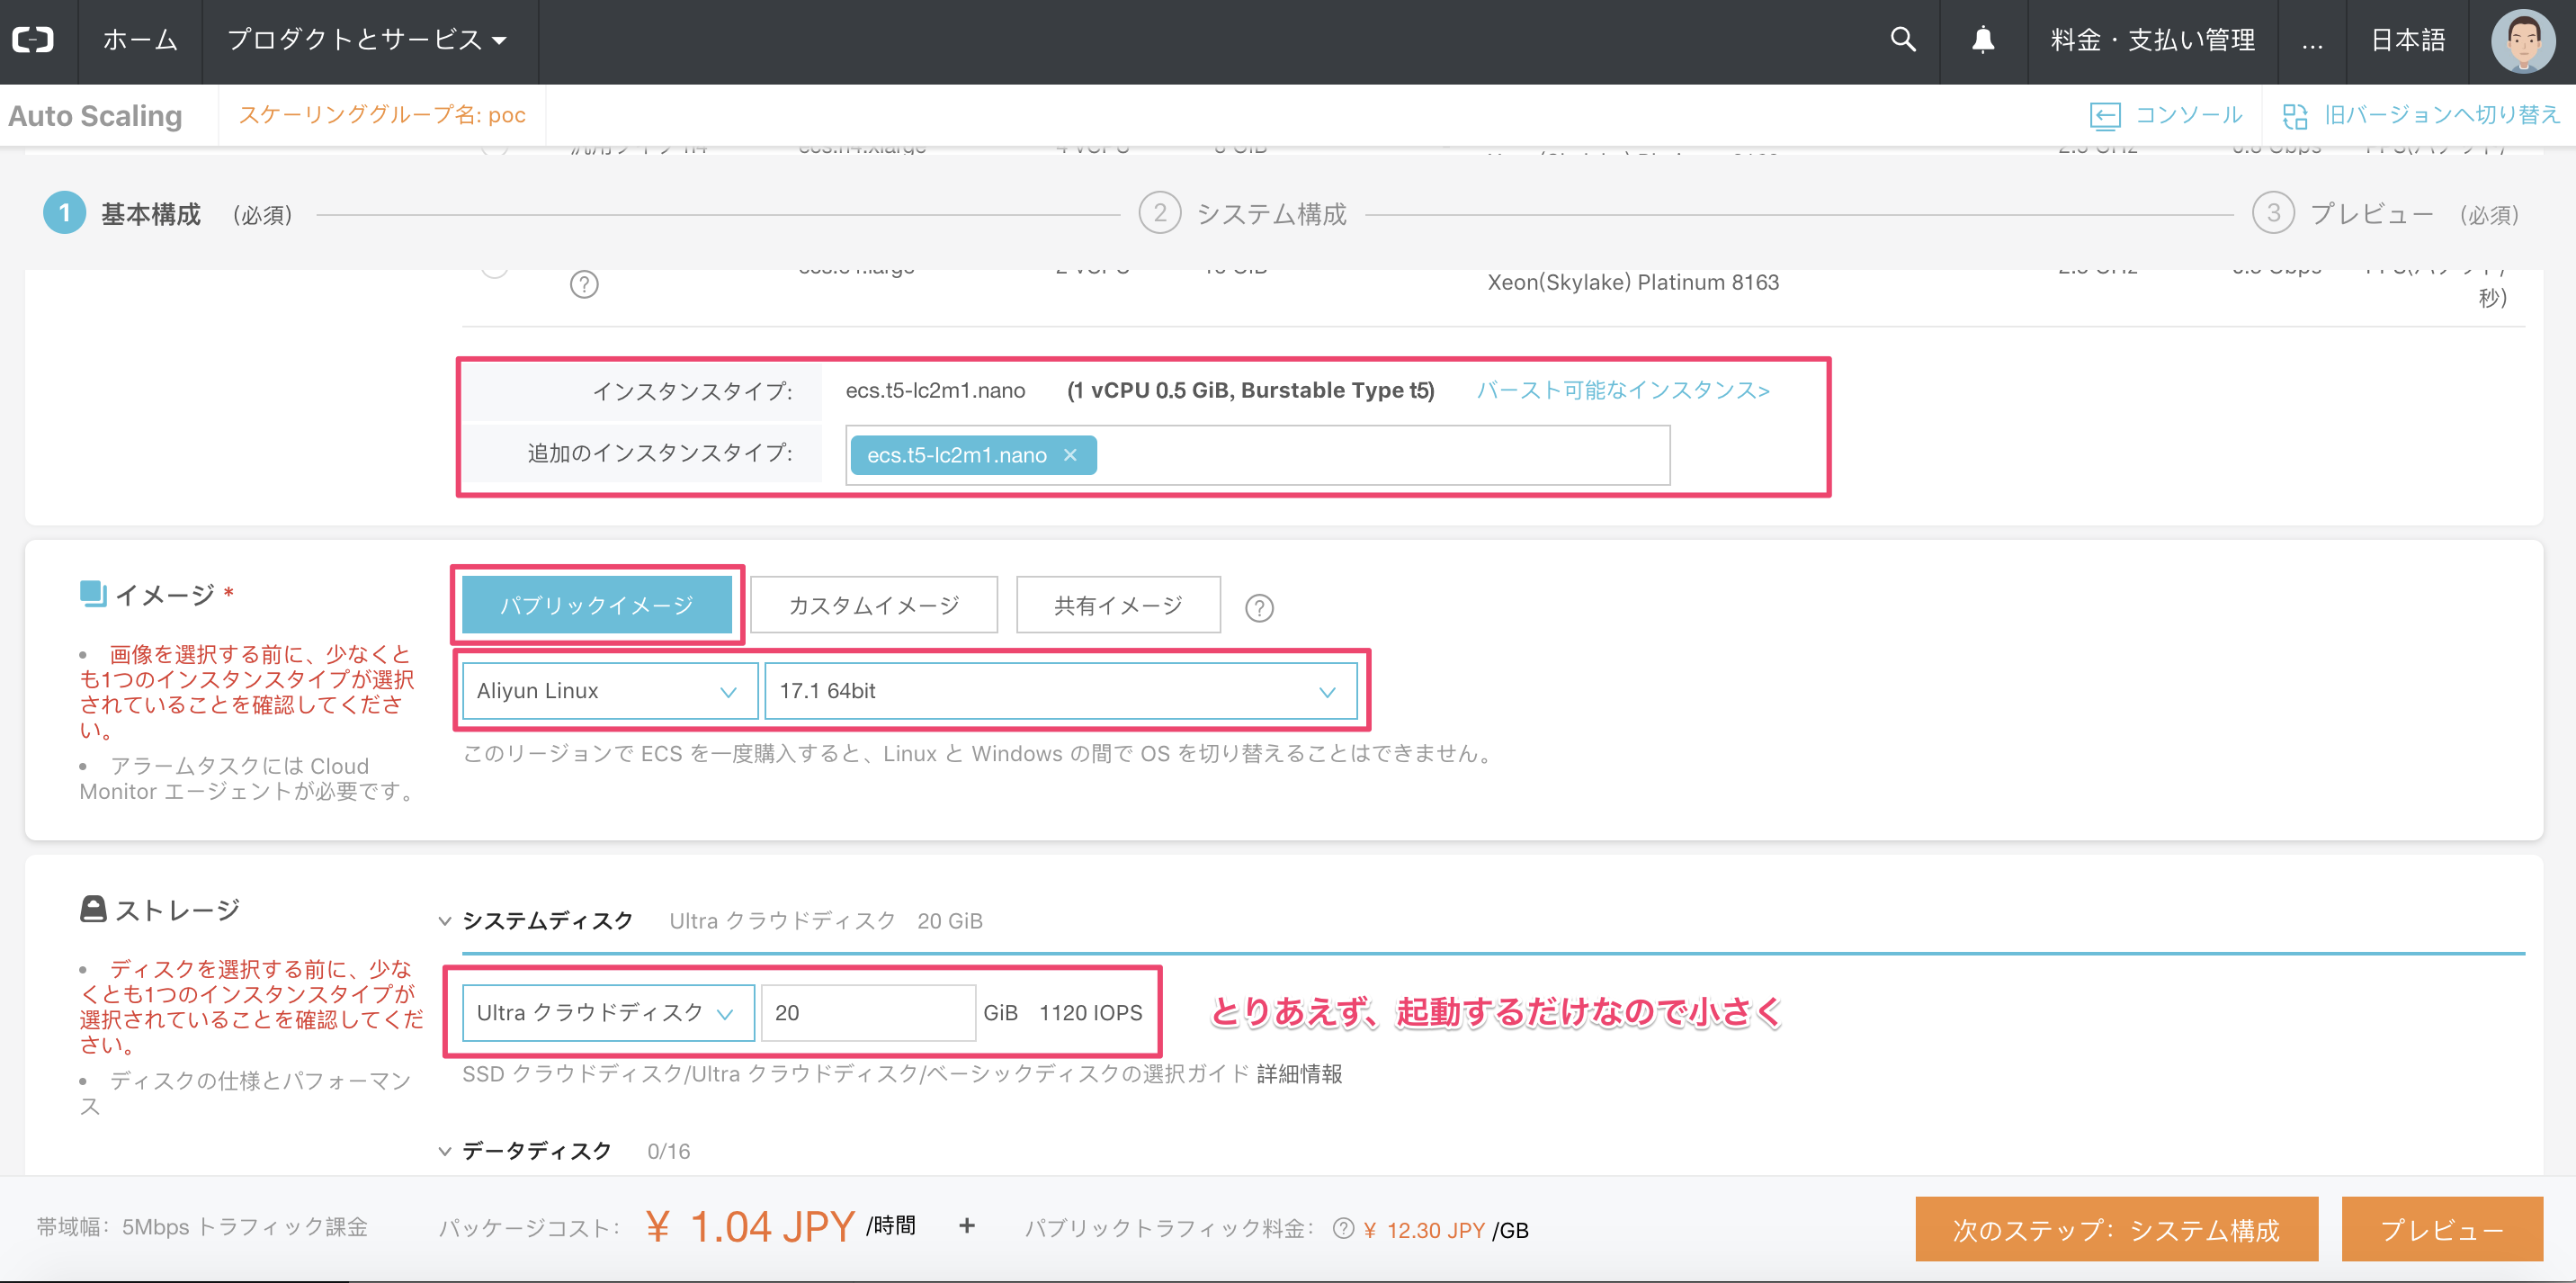Open Ultra クラウドディスク type dropdown
Screen dimensions: 2576x1283
pyautogui.click(x=607, y=1013)
